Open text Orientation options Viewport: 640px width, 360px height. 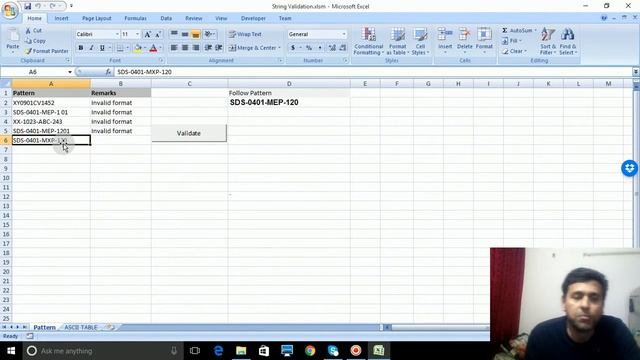pyautogui.click(x=210, y=34)
